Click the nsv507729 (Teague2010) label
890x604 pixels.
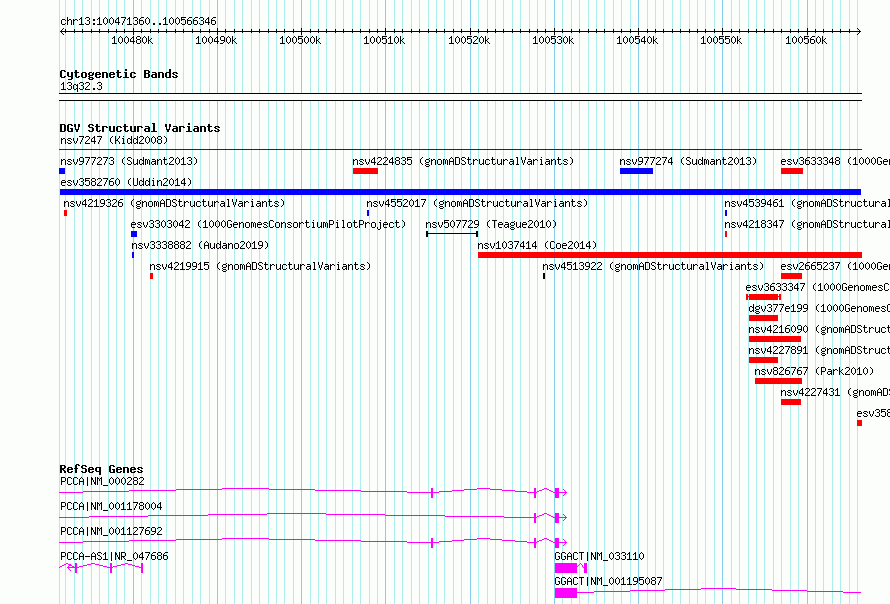coord(491,224)
